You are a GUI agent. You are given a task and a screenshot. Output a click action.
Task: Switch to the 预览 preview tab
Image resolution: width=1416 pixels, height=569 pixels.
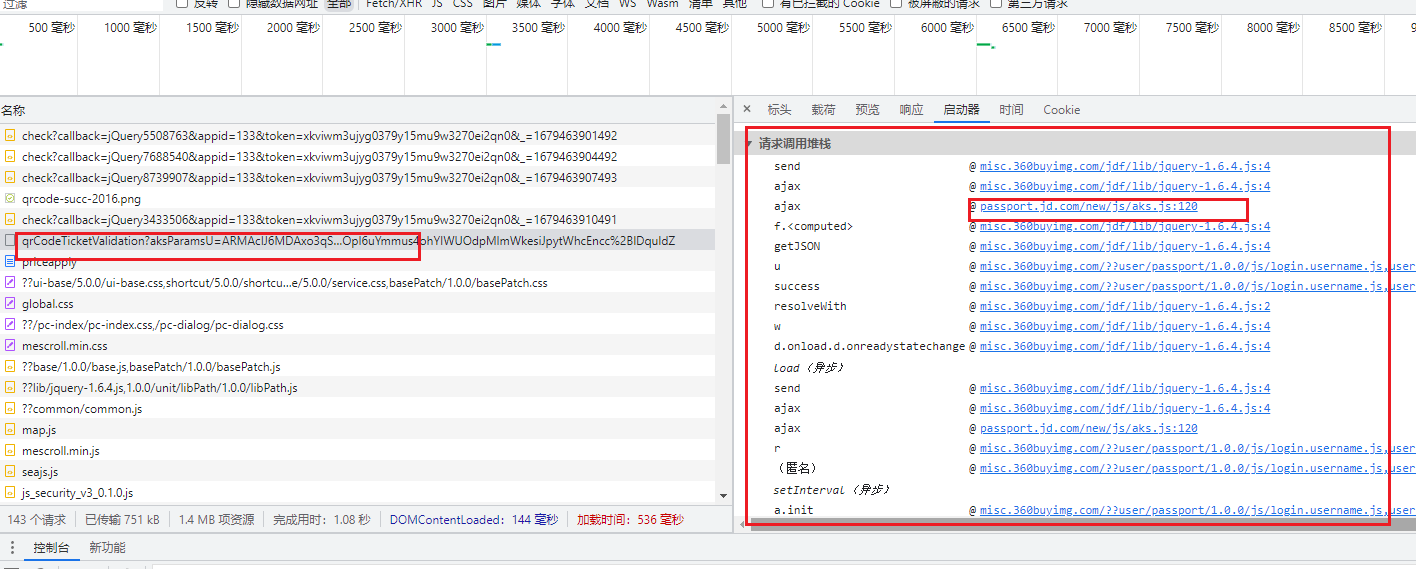click(x=867, y=110)
